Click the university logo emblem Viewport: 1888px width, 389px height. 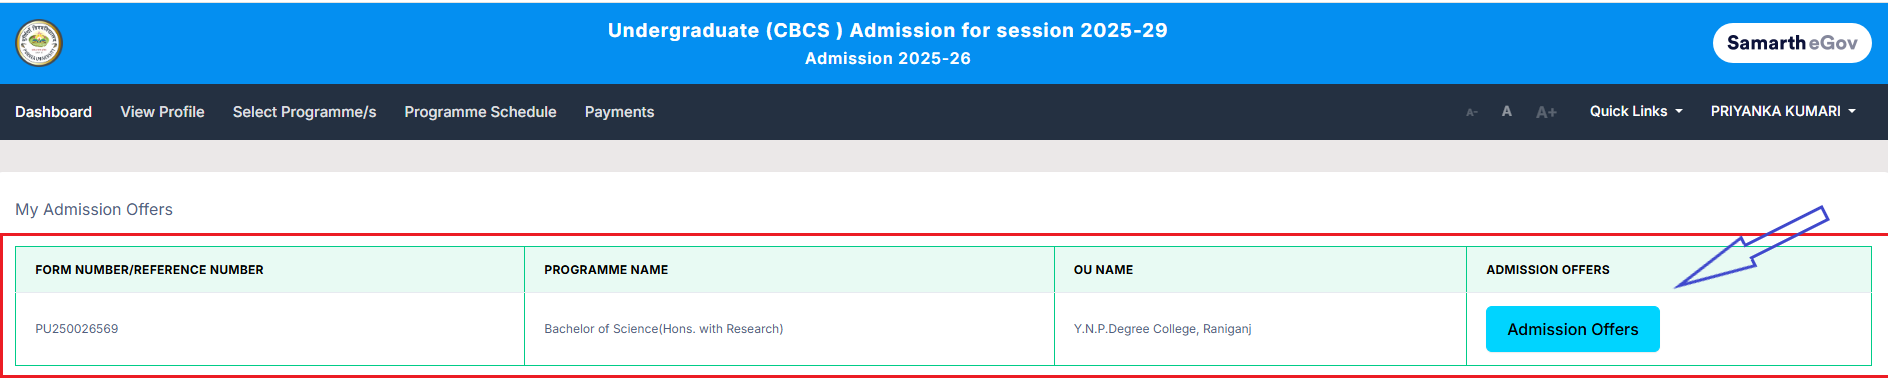coord(39,43)
